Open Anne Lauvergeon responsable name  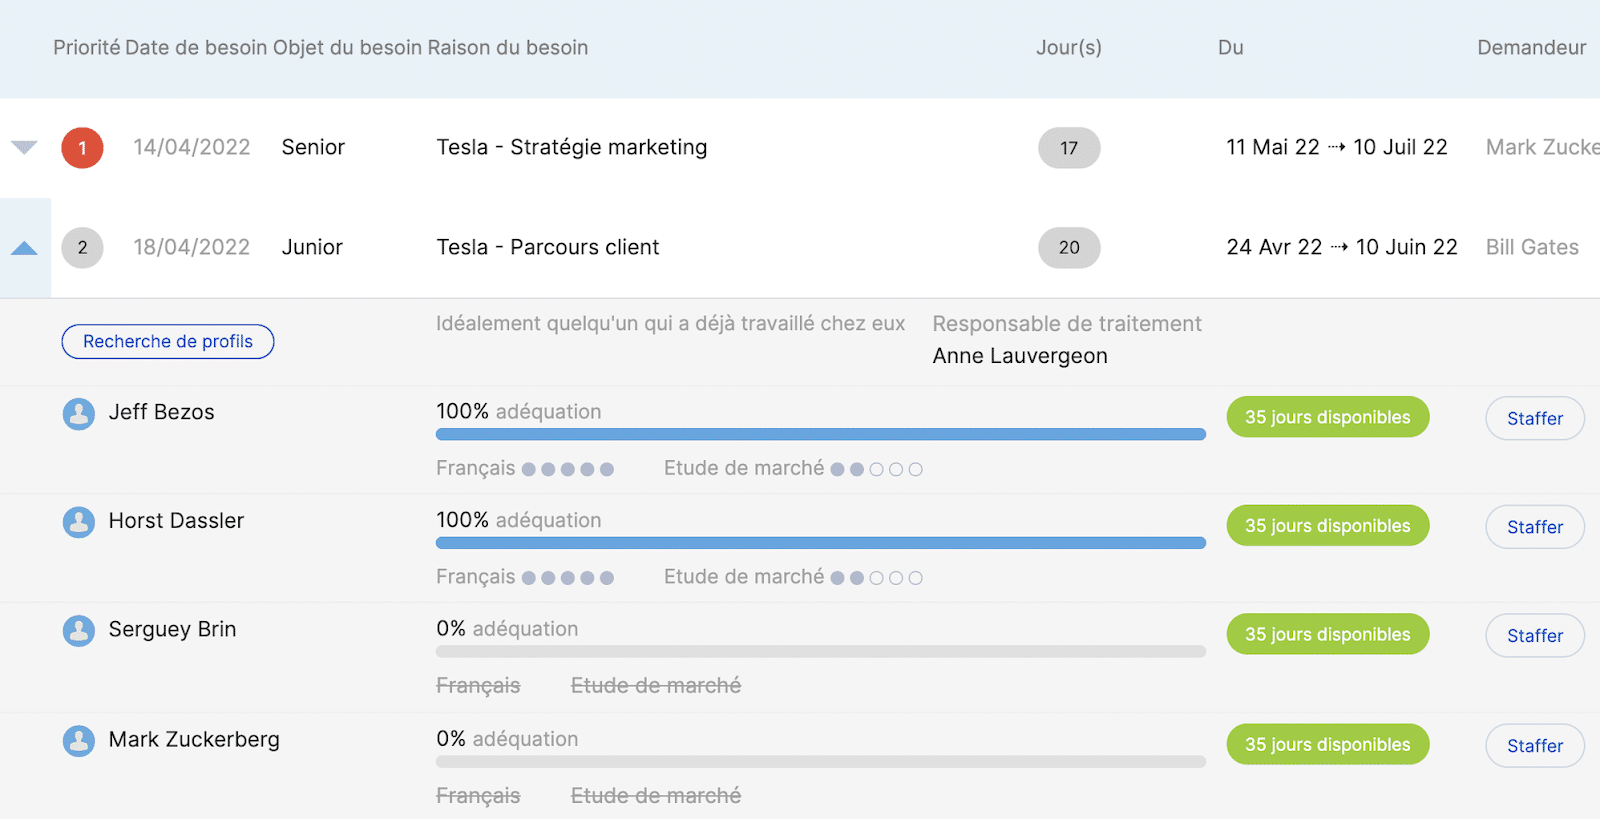[x=1020, y=356]
